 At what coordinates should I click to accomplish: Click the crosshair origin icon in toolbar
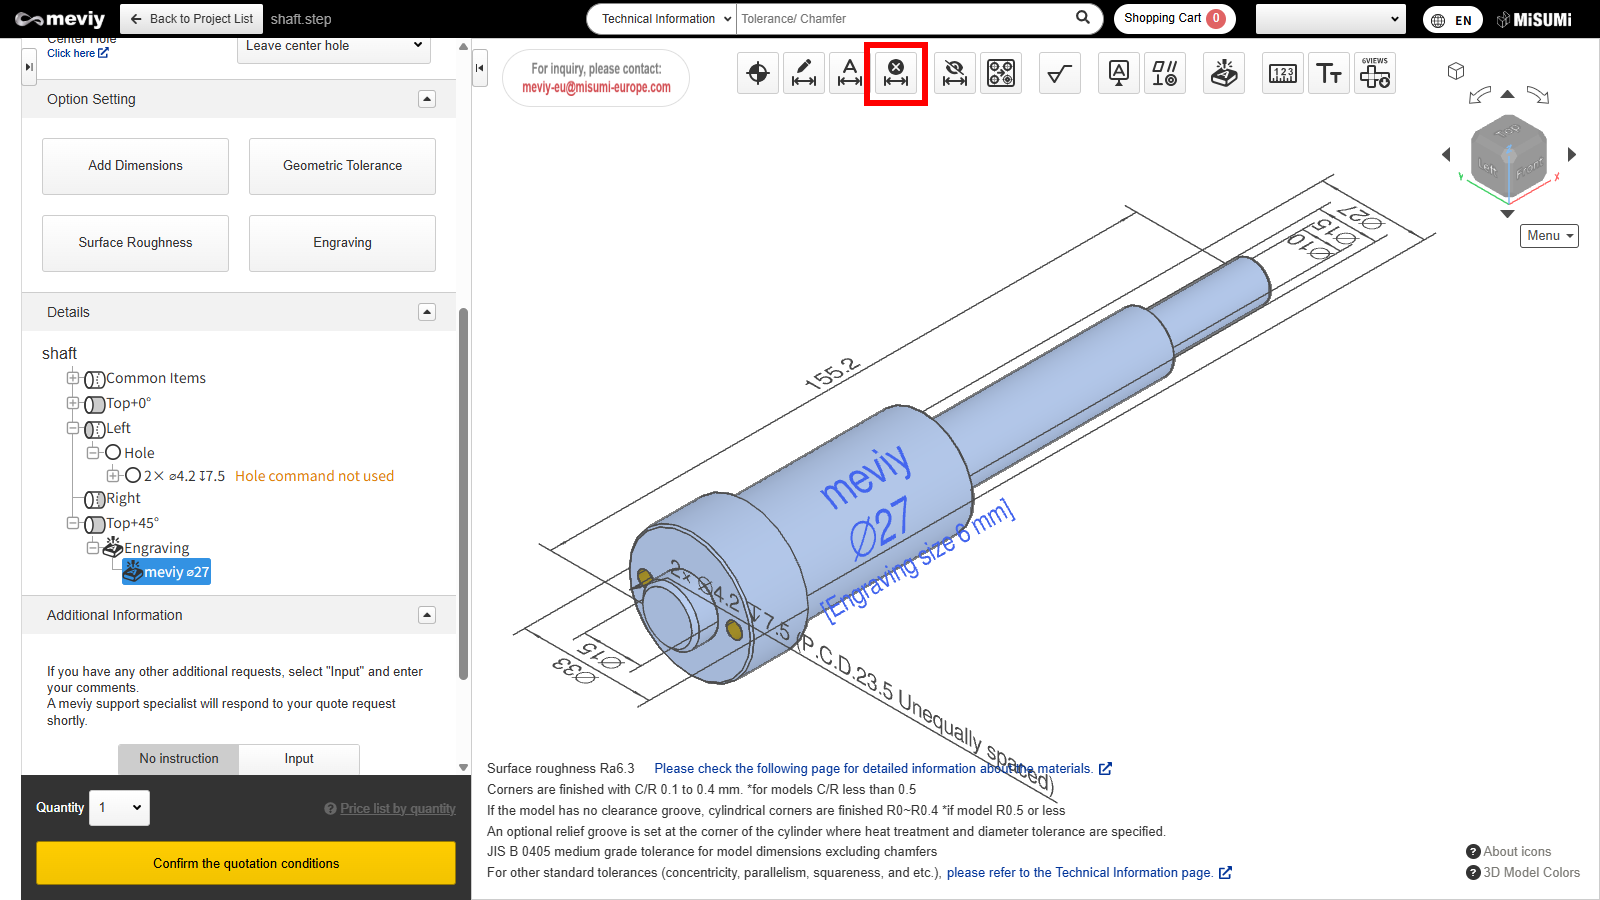(x=758, y=73)
